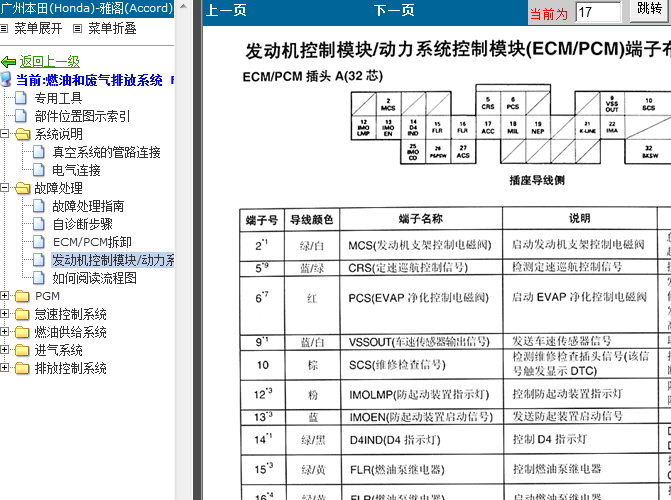Click the folder icon for 故障处理
The width and height of the screenshot is (671, 500).
(23, 188)
